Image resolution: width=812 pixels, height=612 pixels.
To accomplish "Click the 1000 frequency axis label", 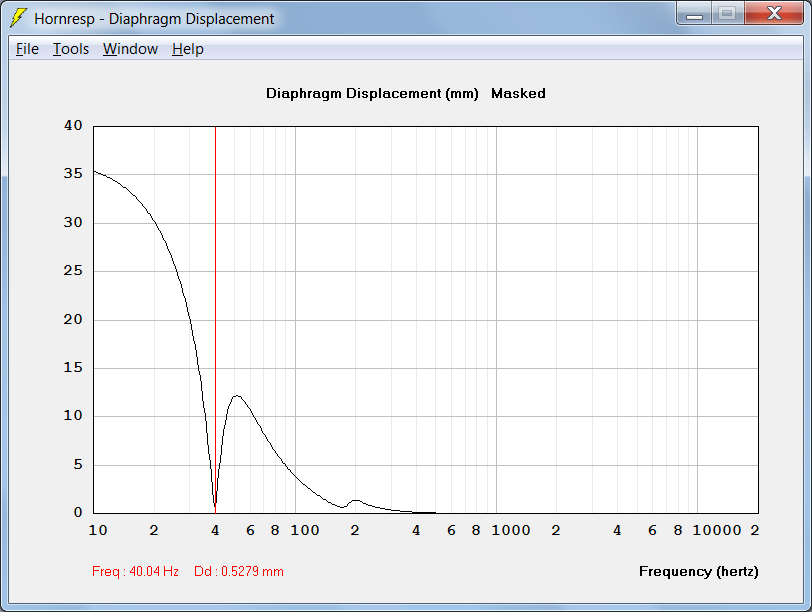I will 511,530.
